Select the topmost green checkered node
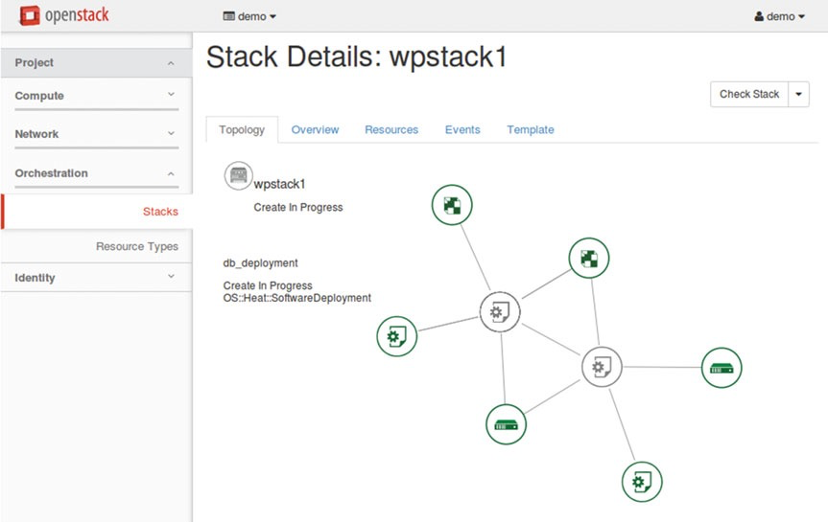 (x=452, y=205)
